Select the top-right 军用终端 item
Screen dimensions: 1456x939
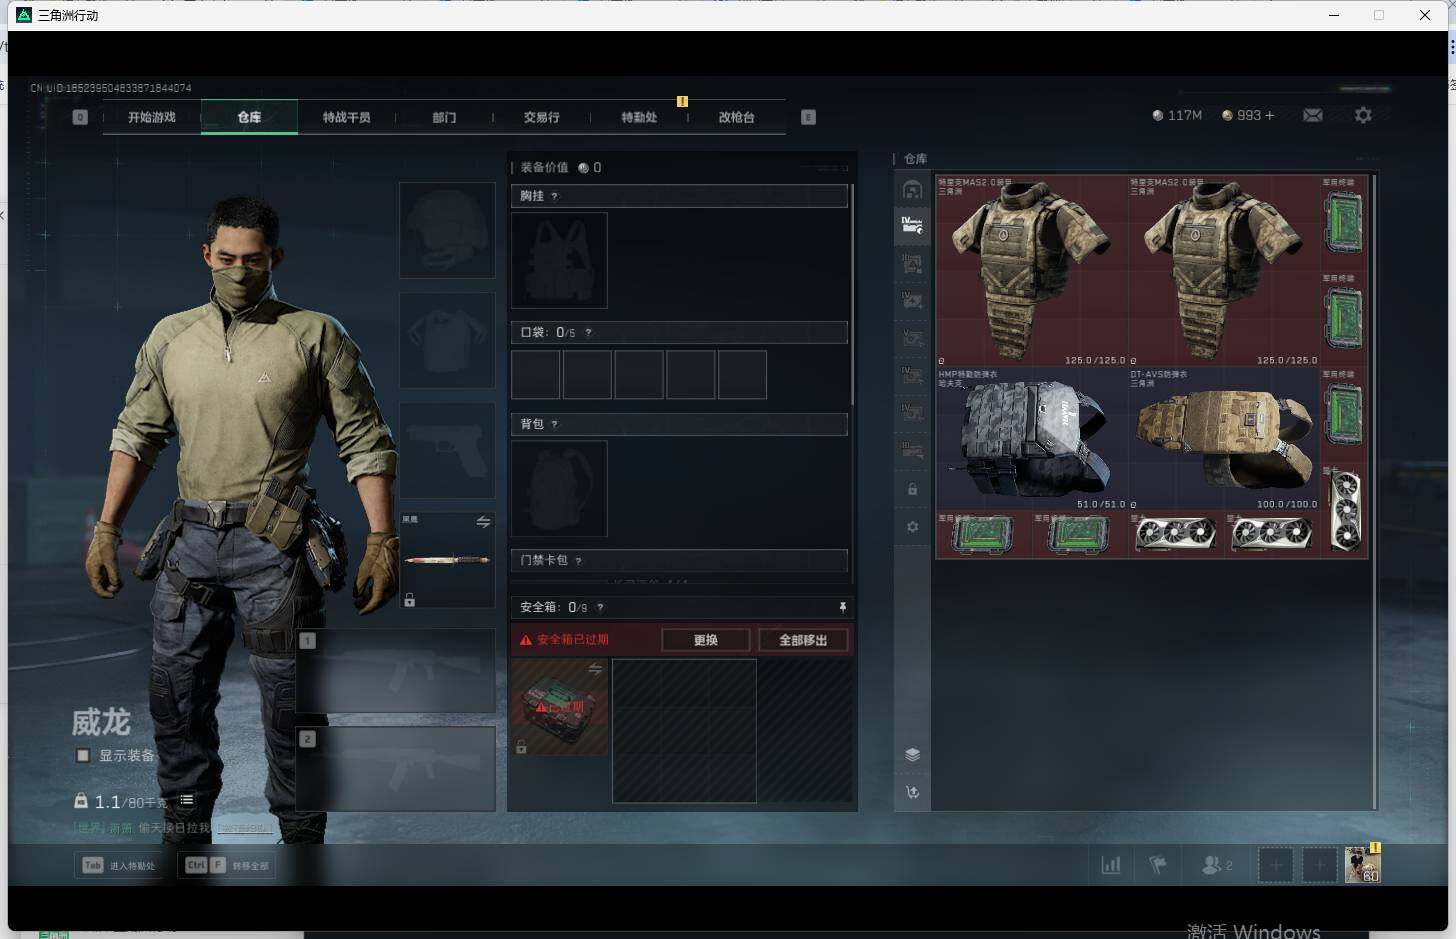(1344, 223)
